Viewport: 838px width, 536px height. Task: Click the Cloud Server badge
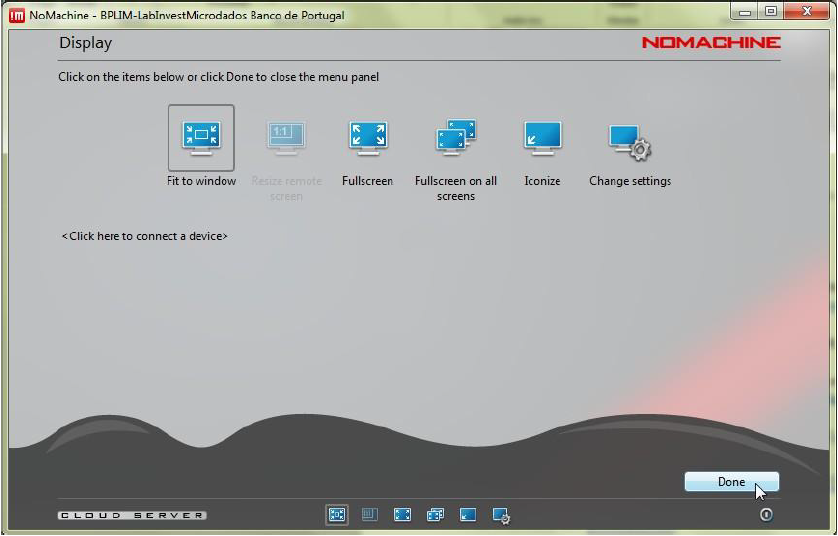(x=132, y=516)
